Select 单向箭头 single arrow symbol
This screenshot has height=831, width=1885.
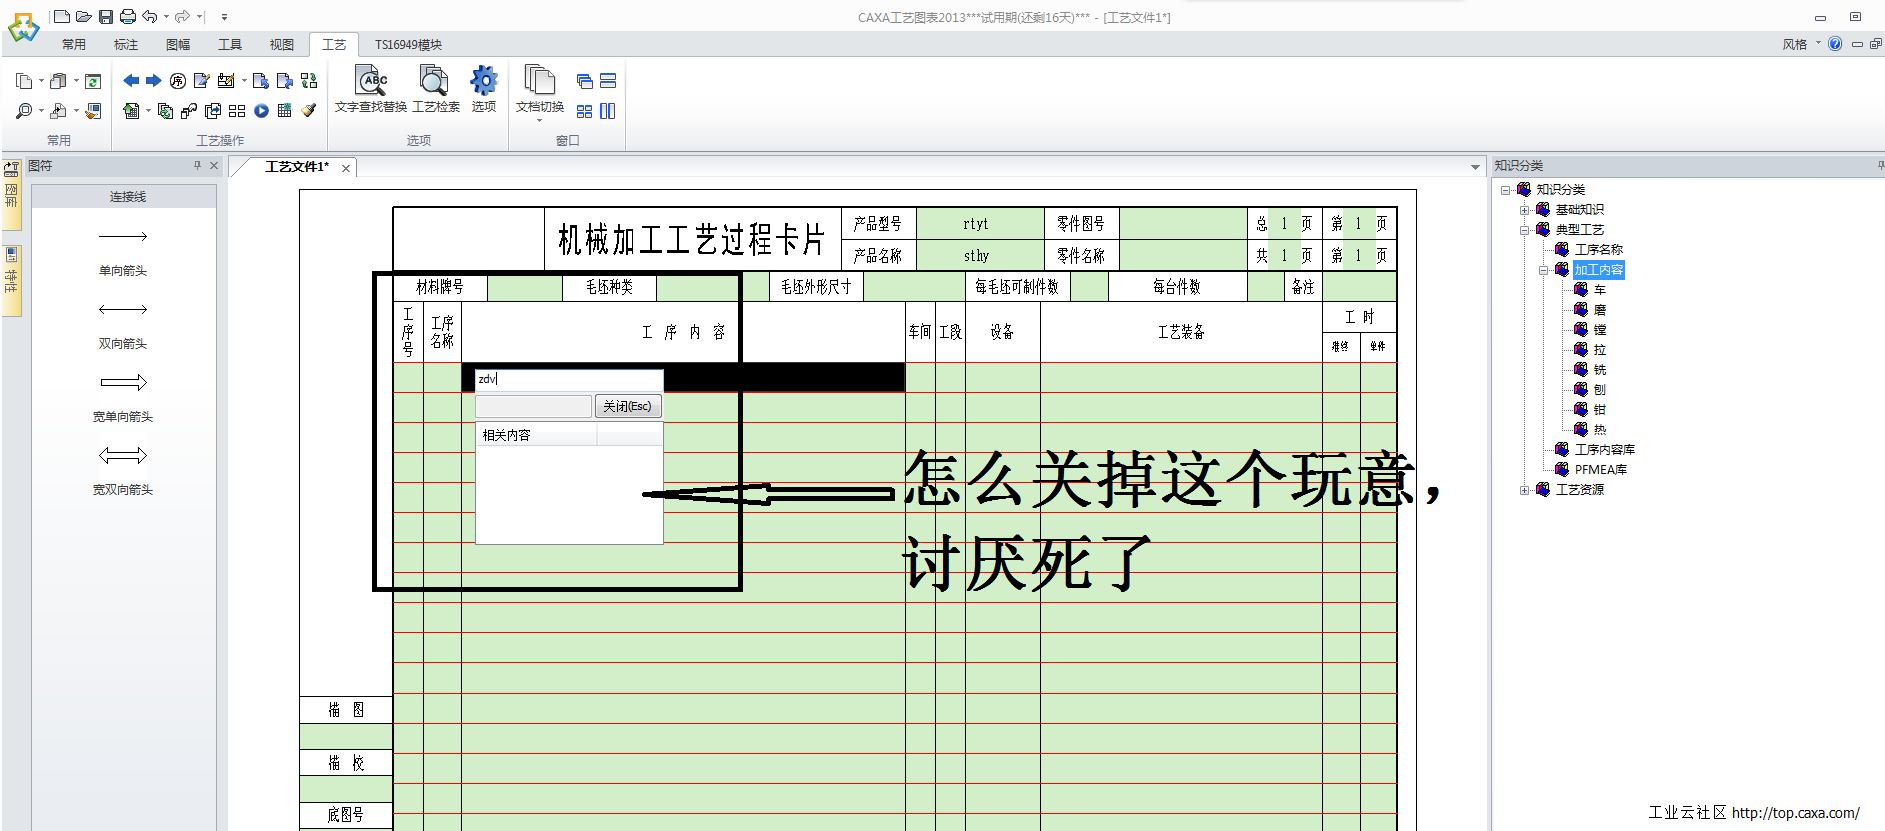(x=123, y=250)
